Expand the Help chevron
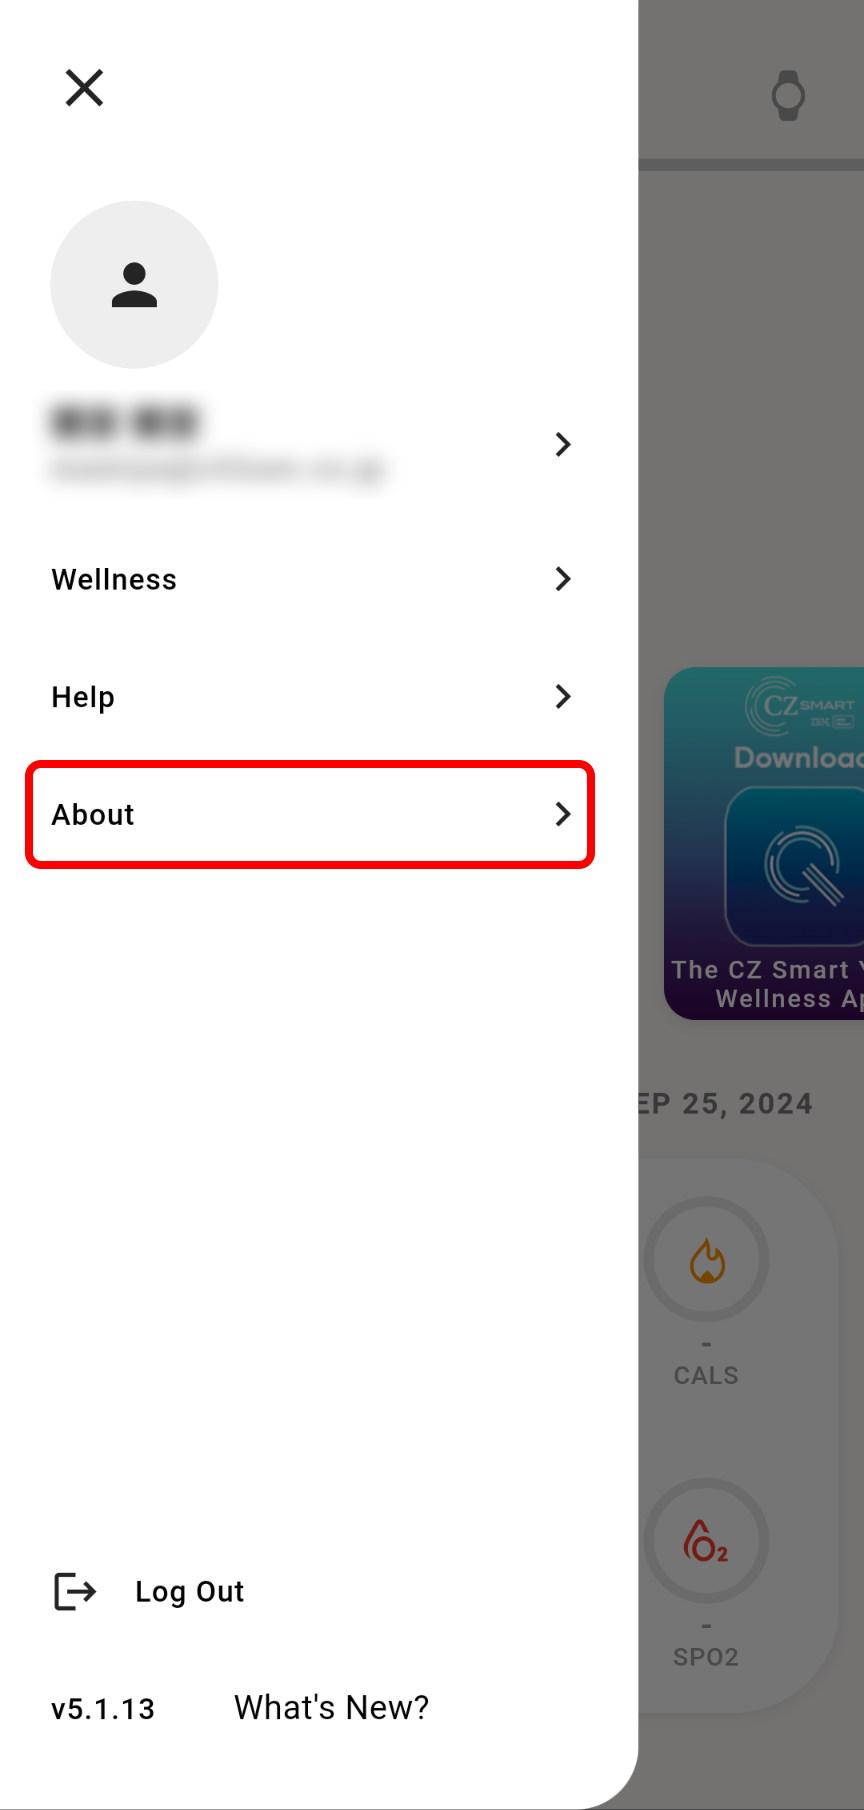Viewport: 864px width, 1810px height. [563, 697]
